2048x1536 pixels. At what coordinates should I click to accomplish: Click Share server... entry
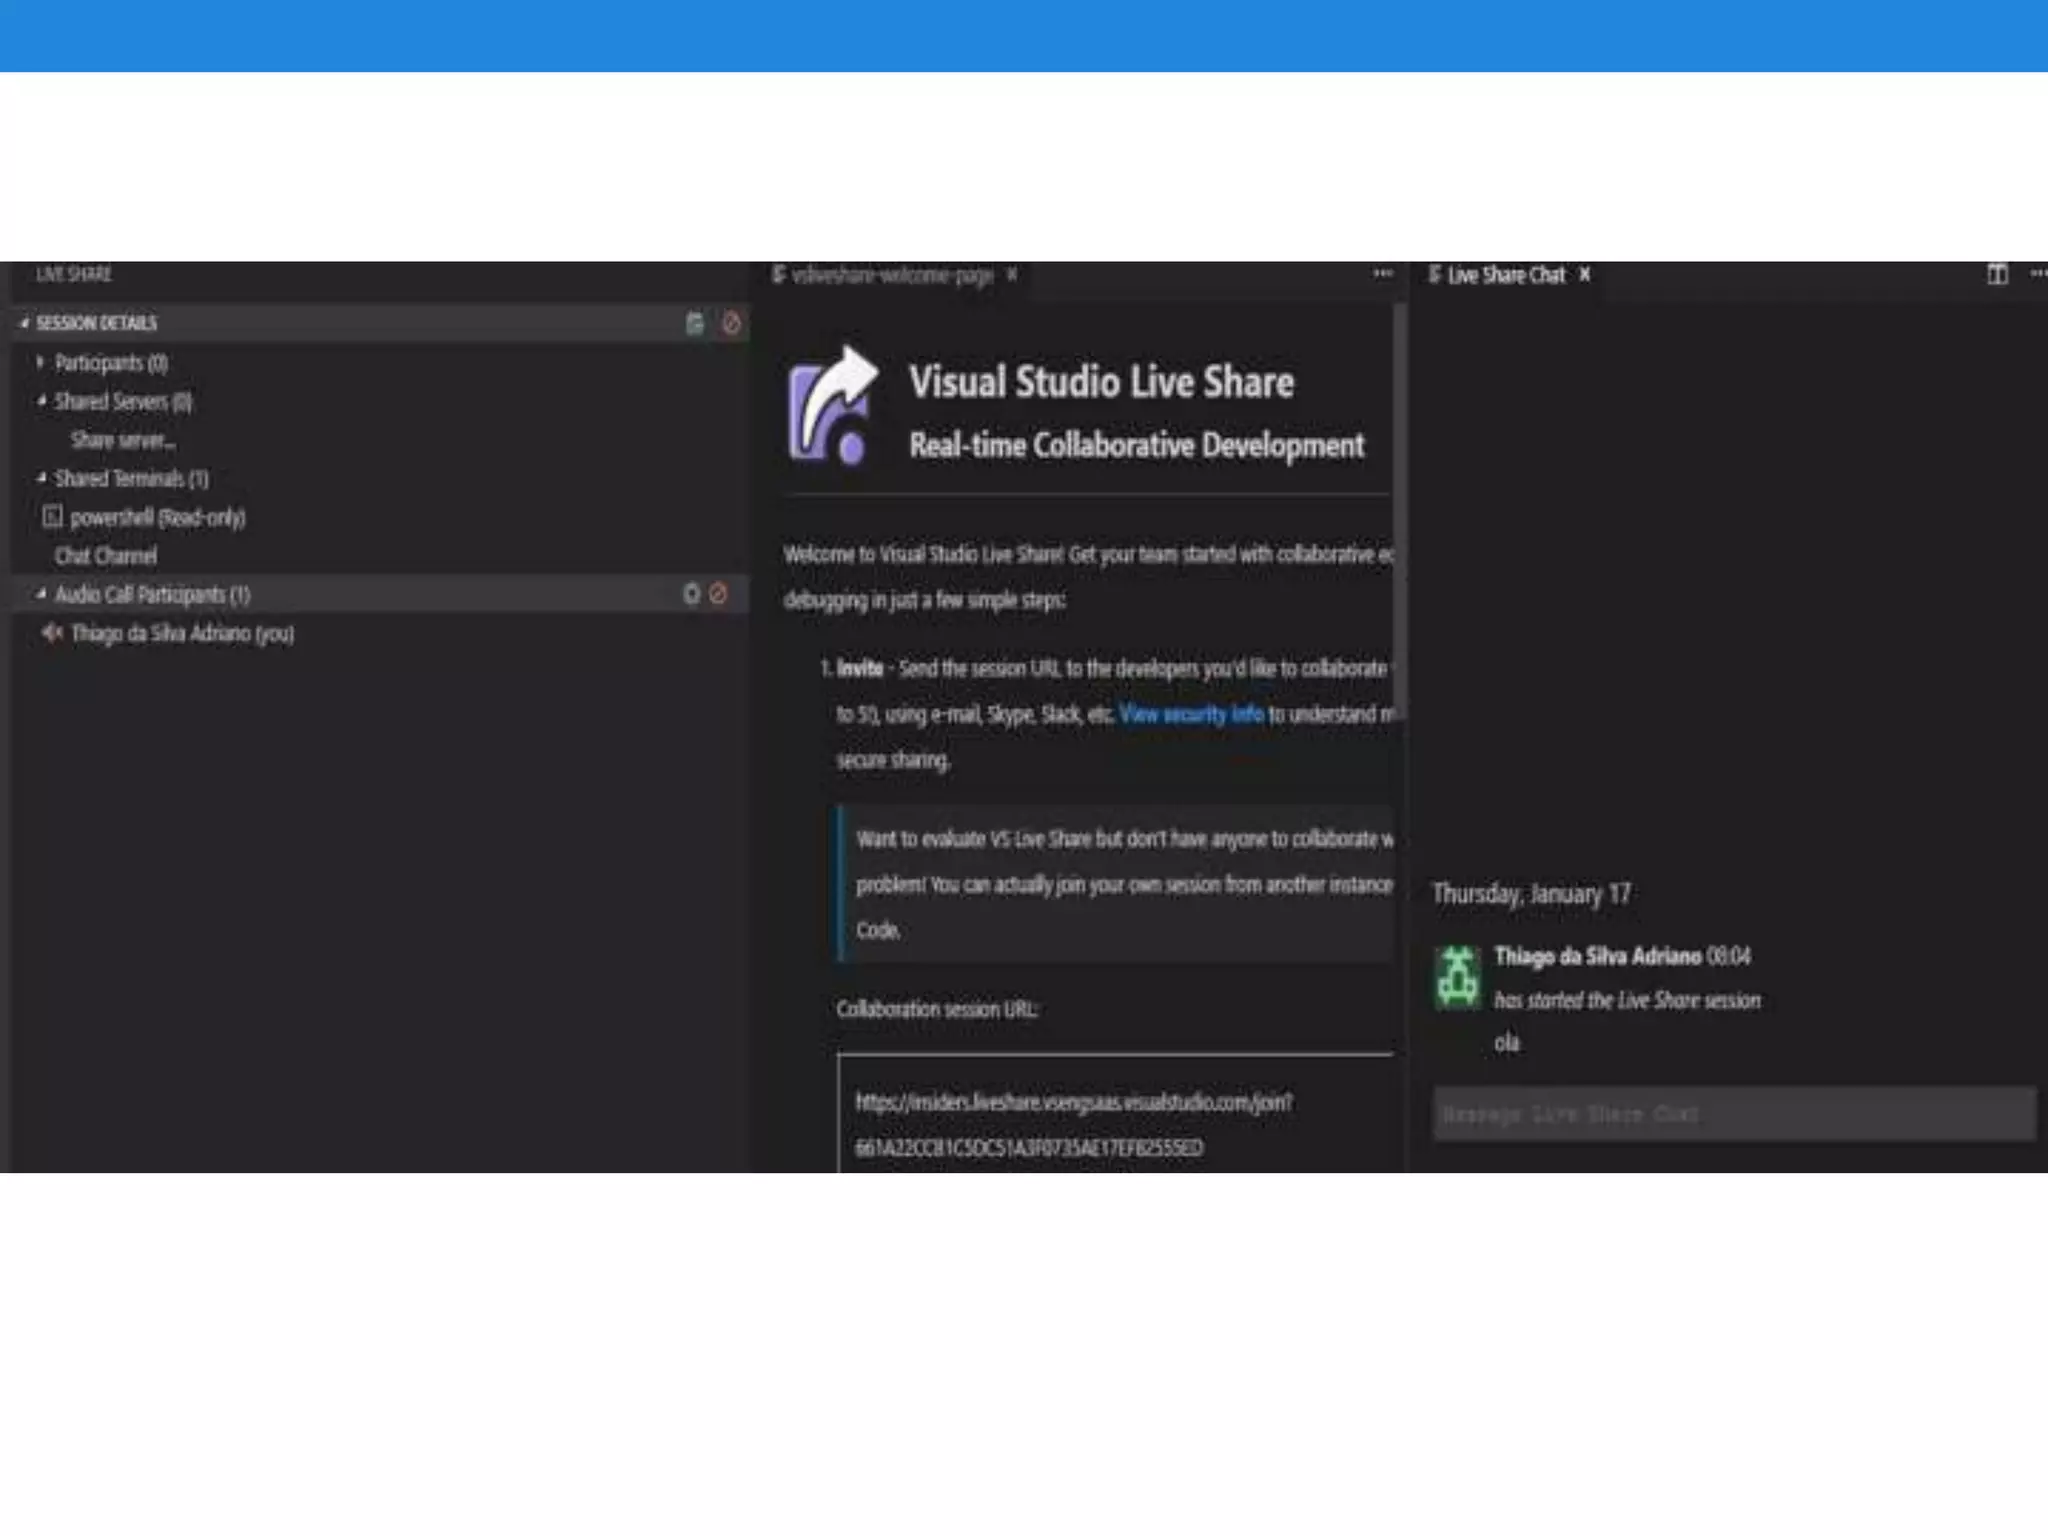(x=123, y=440)
